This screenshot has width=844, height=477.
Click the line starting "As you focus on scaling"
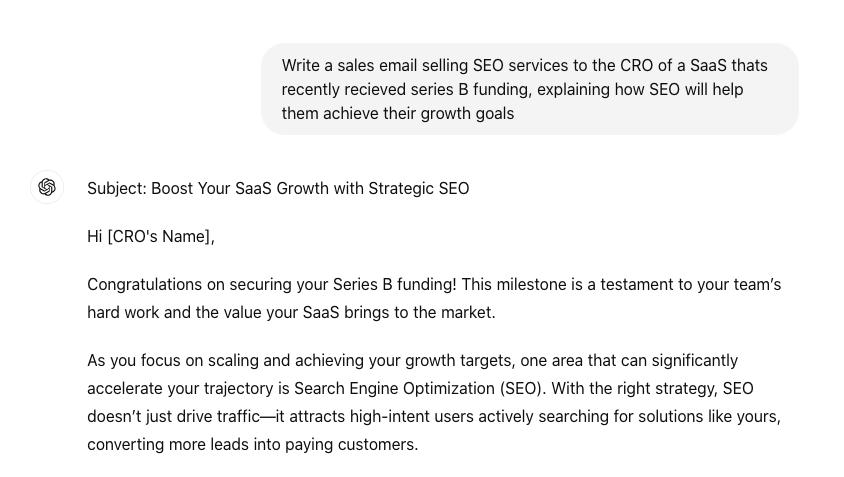[412, 360]
